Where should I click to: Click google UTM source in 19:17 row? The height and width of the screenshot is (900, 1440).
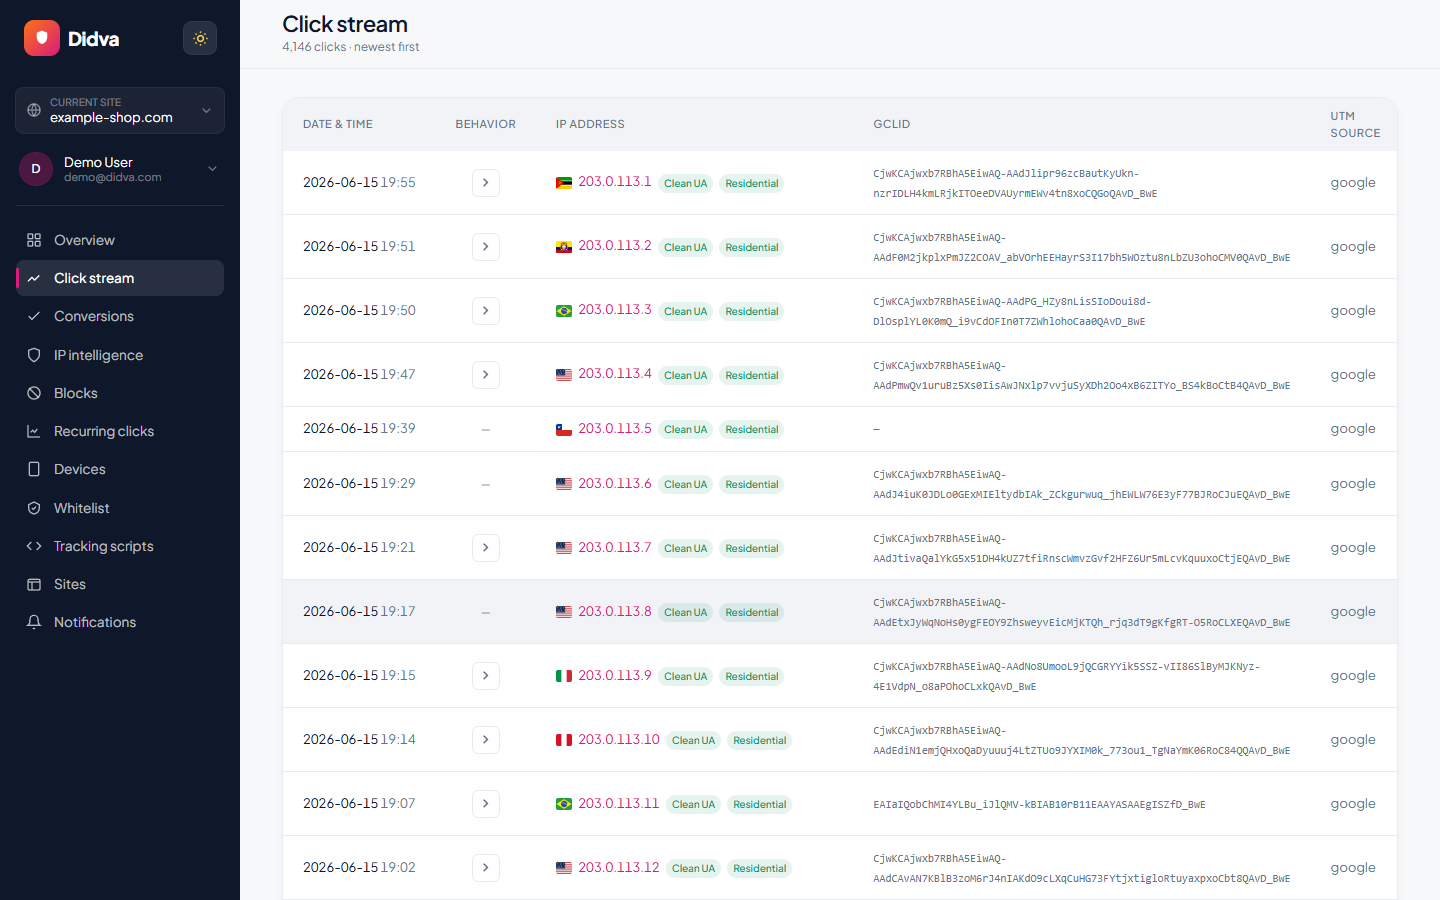click(1353, 612)
